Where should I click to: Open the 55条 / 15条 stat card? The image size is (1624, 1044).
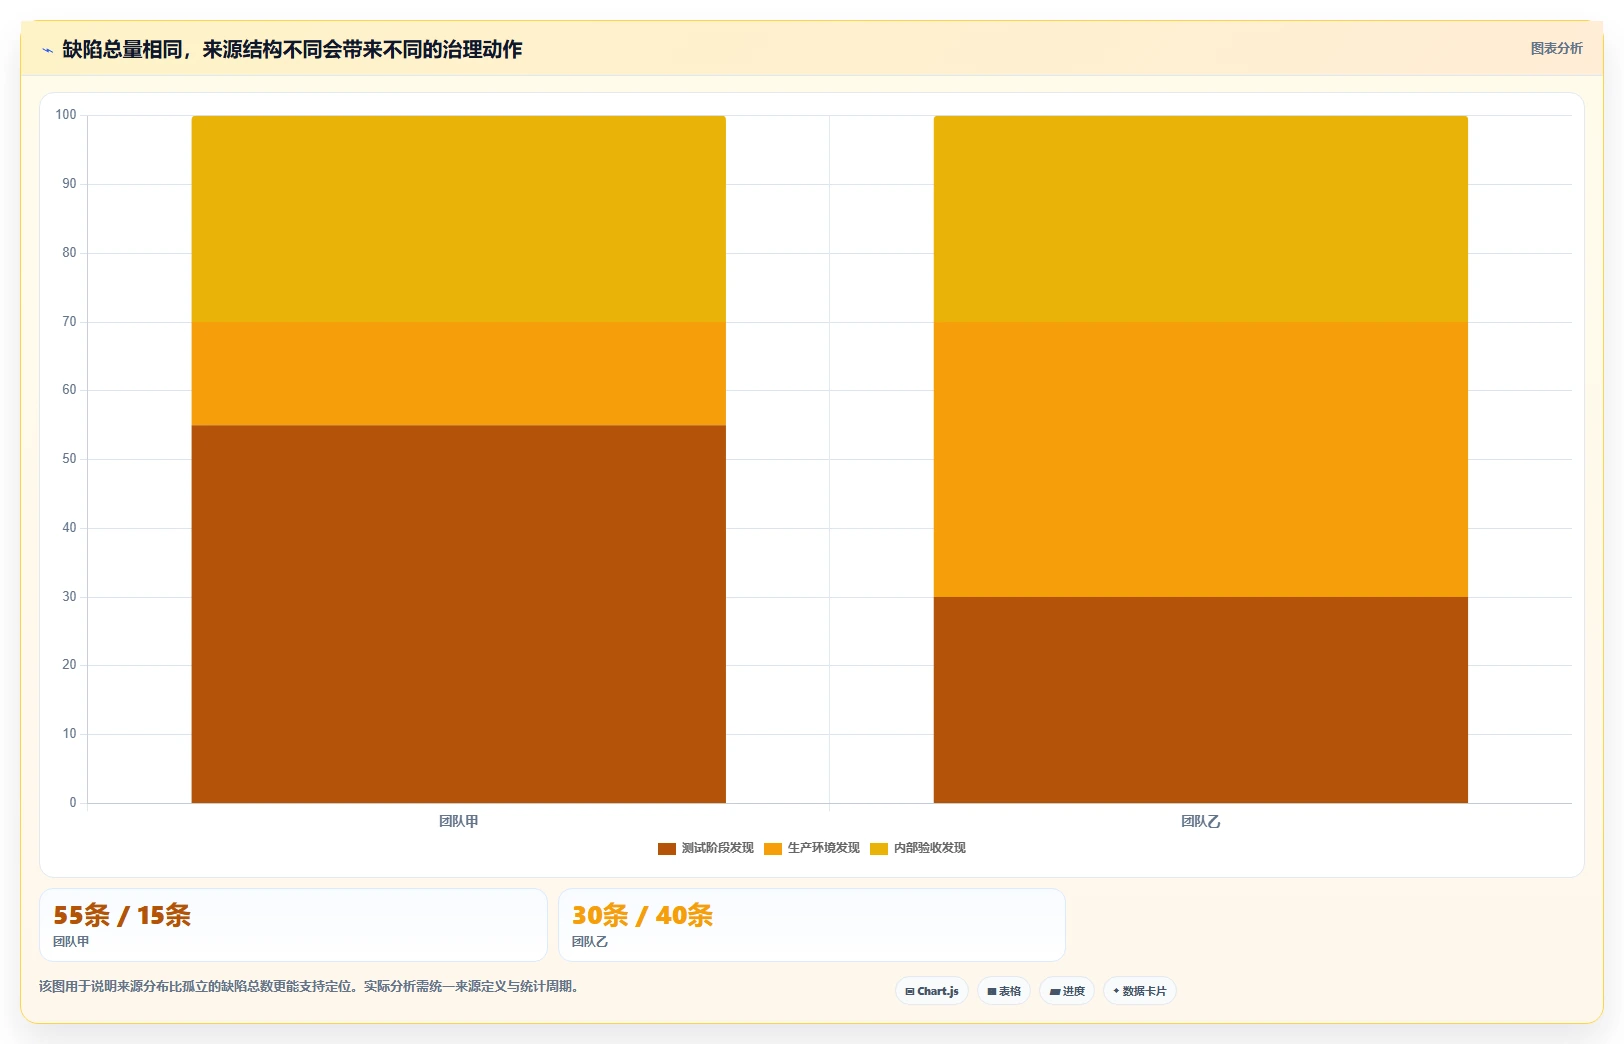293,925
